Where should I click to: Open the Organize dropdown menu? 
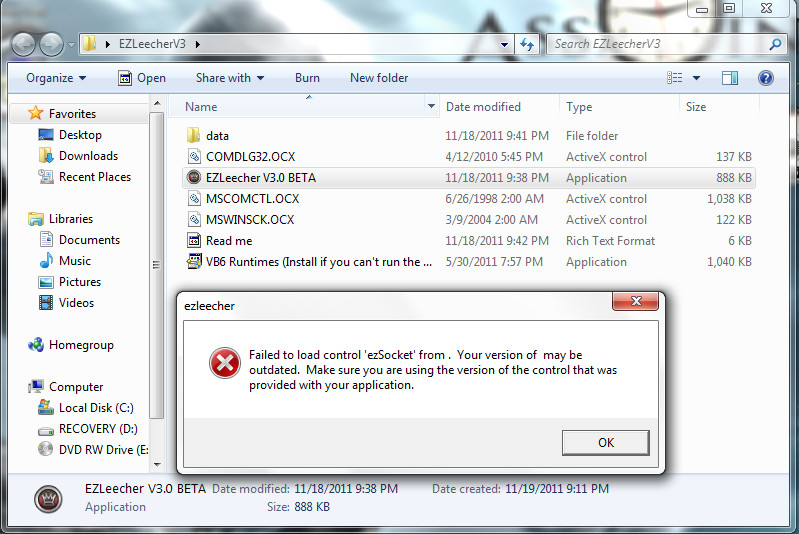tap(56, 78)
